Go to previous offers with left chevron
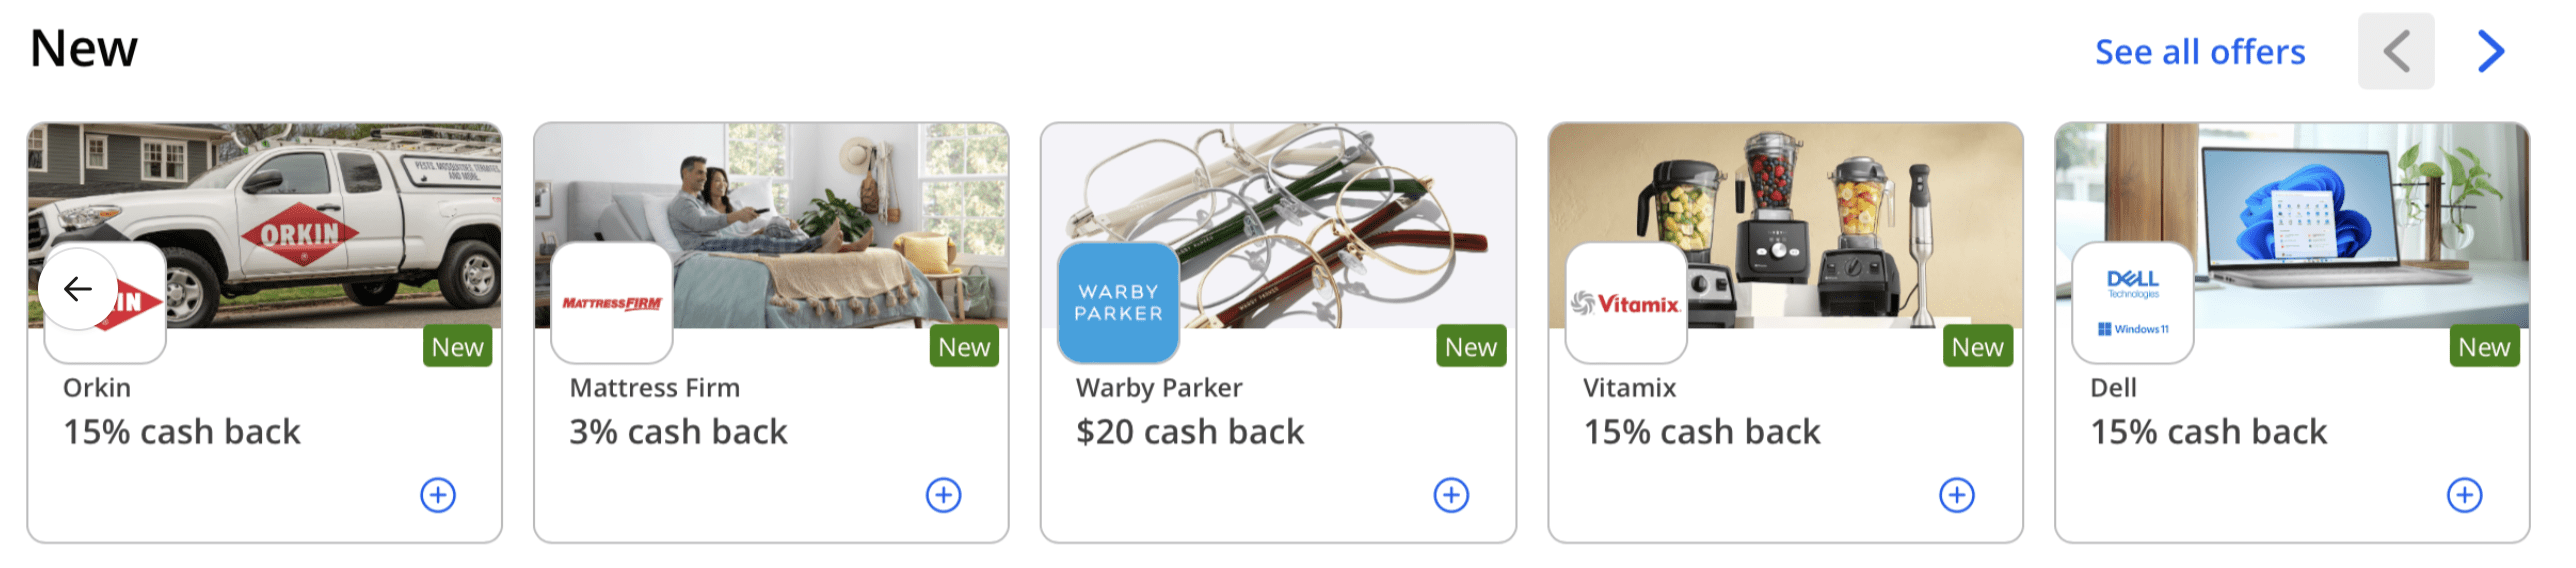This screenshot has height=568, width=2576. (2397, 51)
